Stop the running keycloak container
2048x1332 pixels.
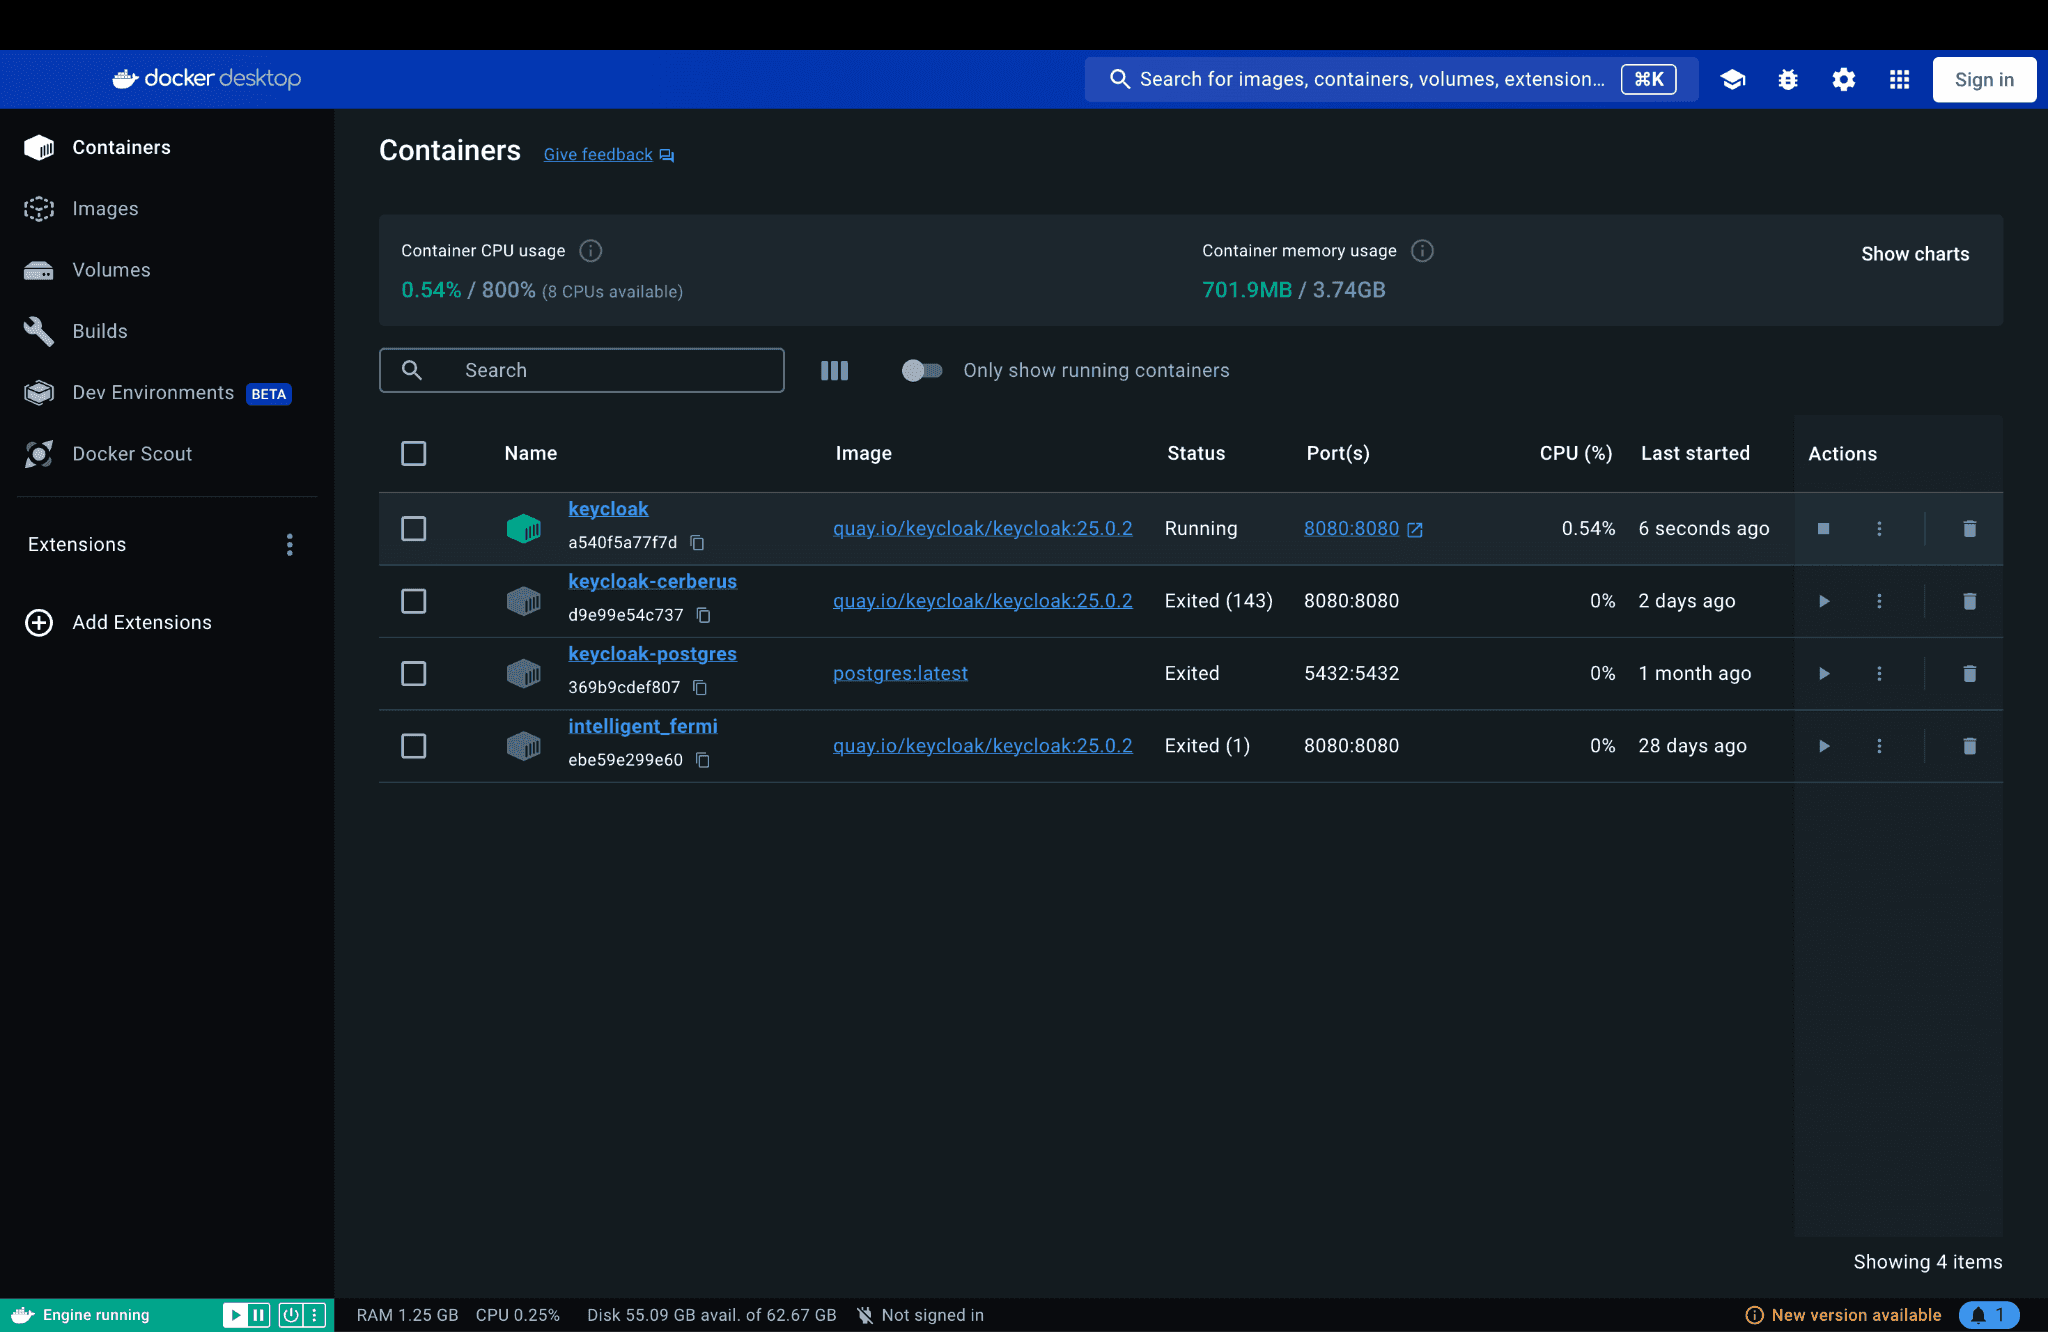tap(1823, 528)
